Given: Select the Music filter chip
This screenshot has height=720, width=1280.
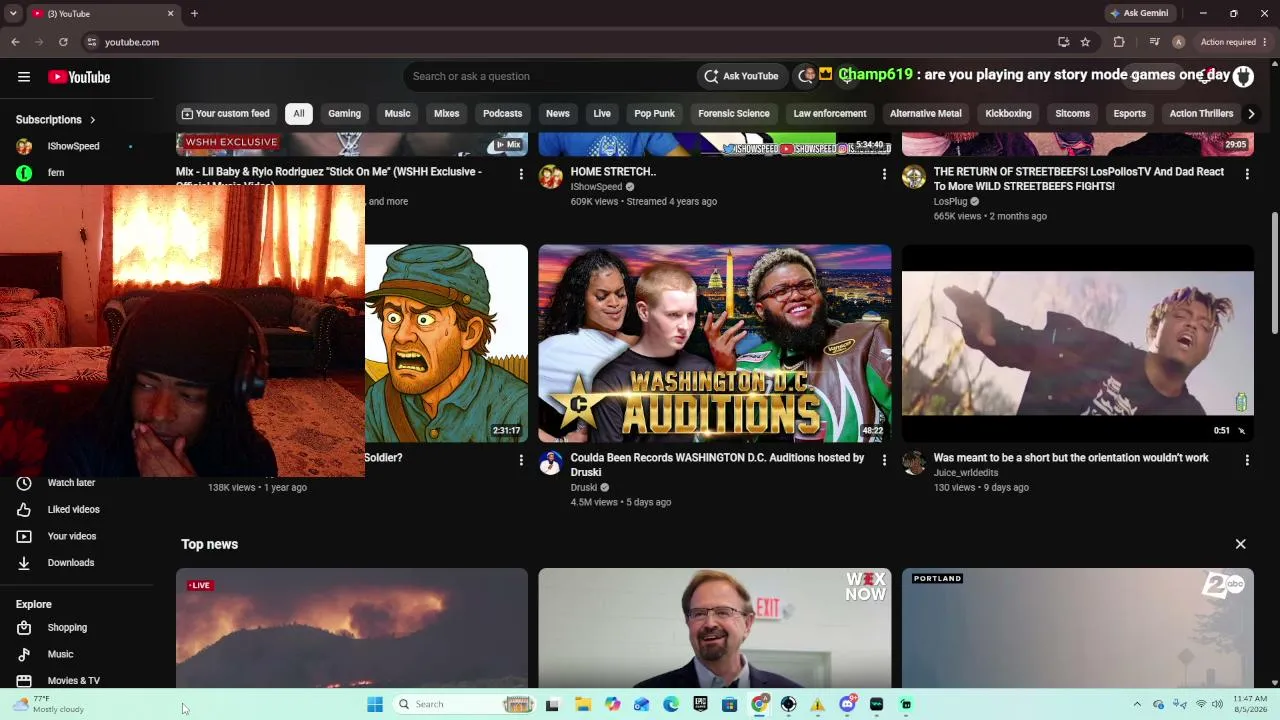Looking at the screenshot, I should tap(397, 114).
